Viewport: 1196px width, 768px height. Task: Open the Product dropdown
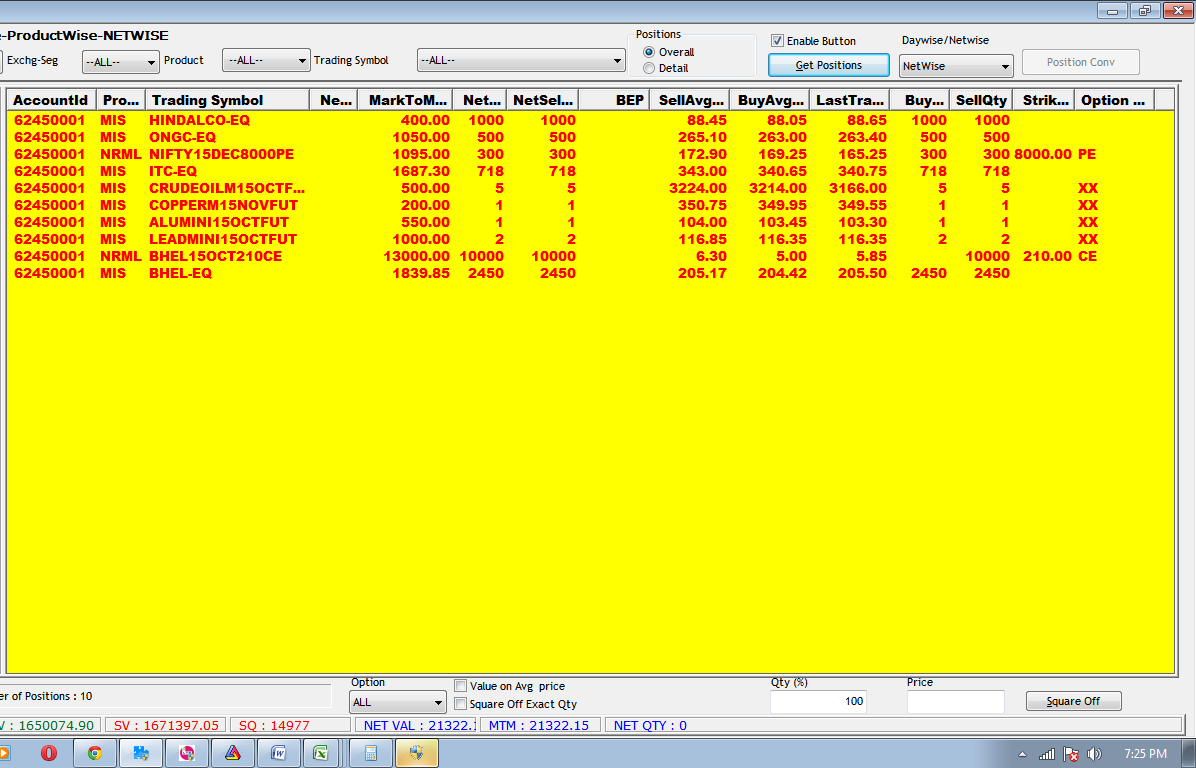coord(265,60)
